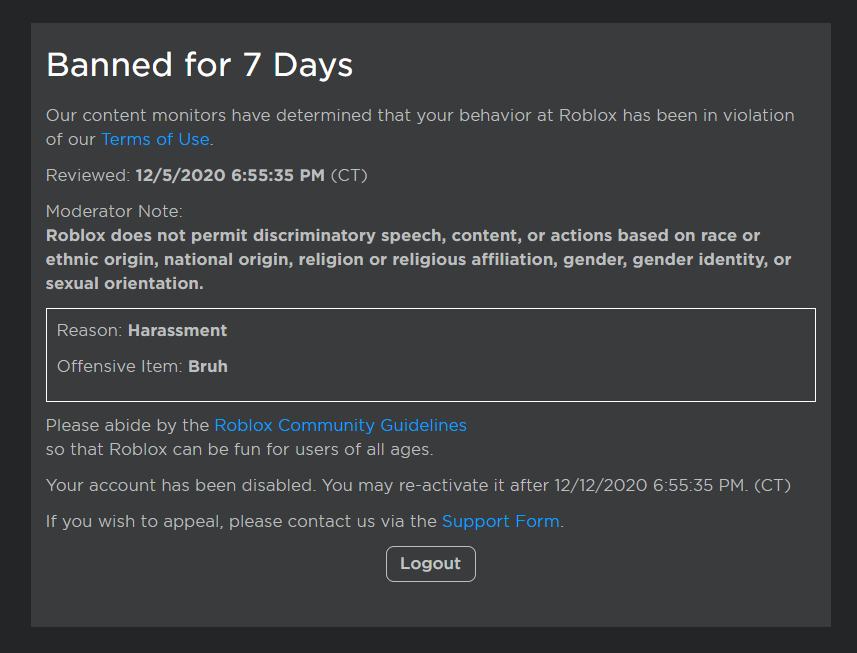
Task: Click the Logout button
Action: click(431, 563)
